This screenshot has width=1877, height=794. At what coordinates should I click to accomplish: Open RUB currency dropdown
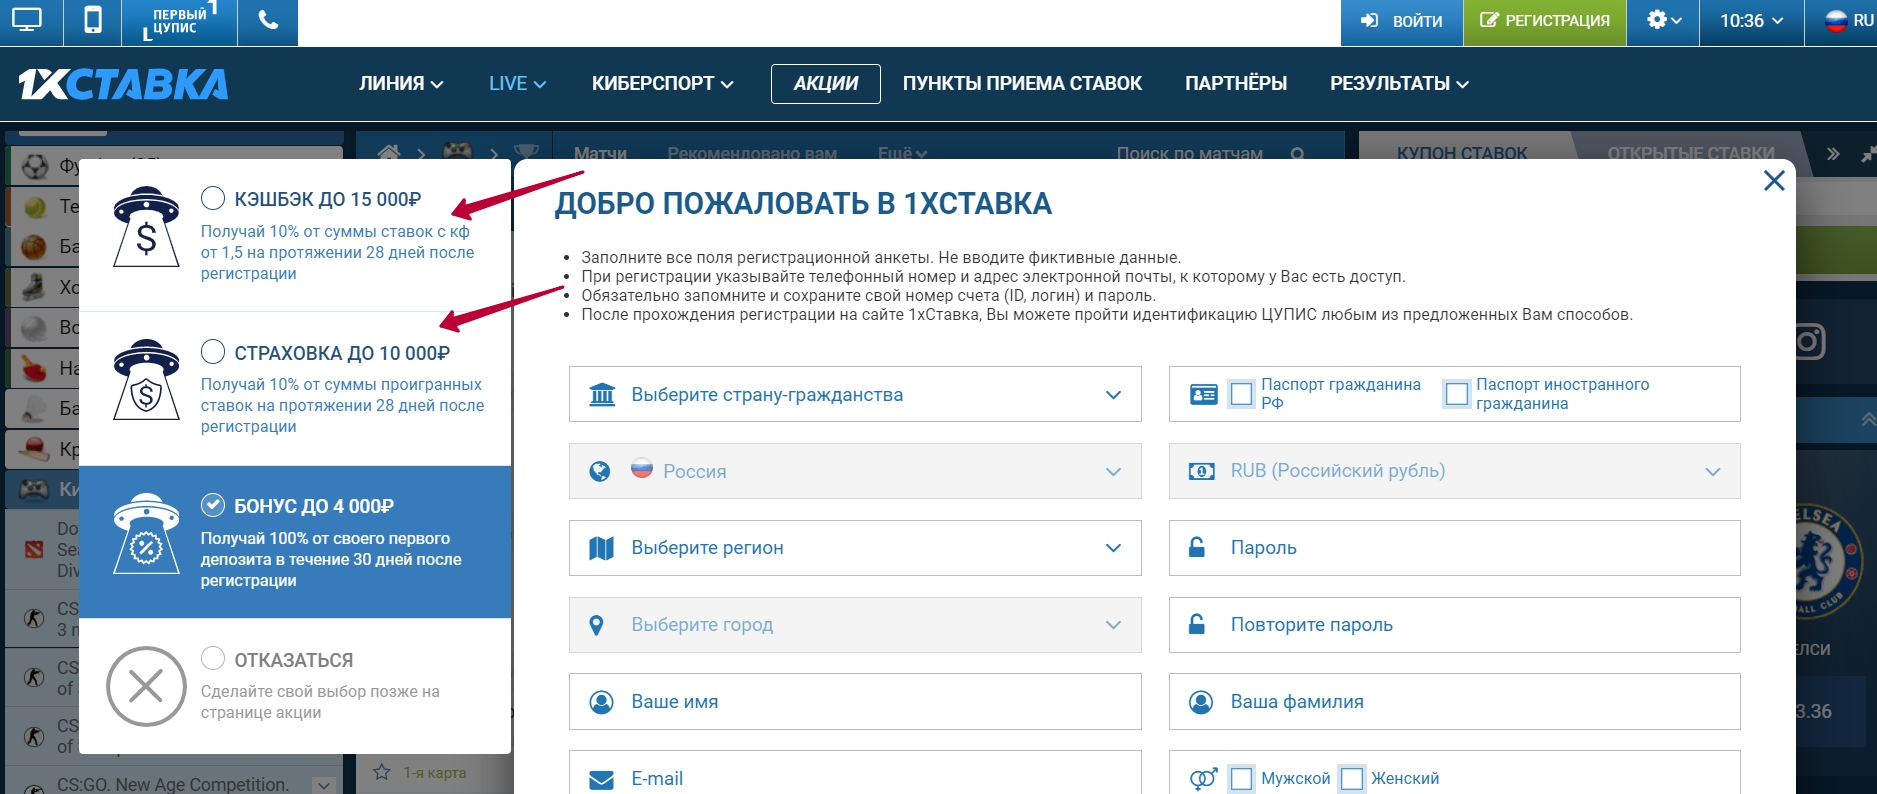click(x=1454, y=471)
